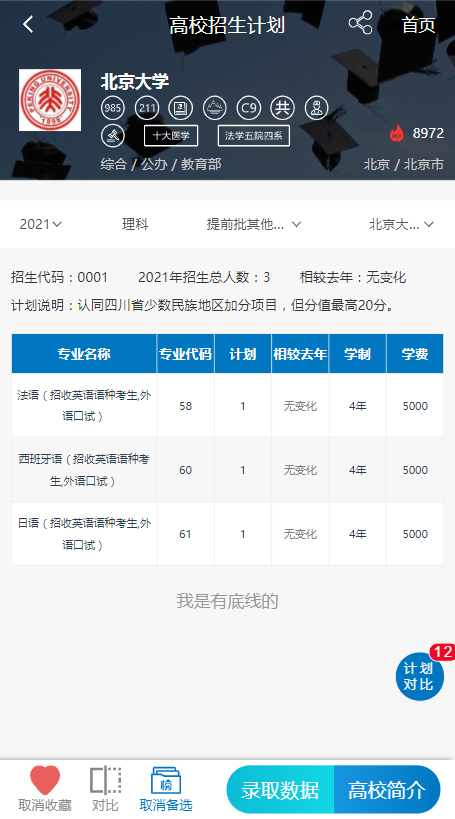Click the 专业名称 column header
The height and width of the screenshot is (819, 455).
[x=84, y=354]
